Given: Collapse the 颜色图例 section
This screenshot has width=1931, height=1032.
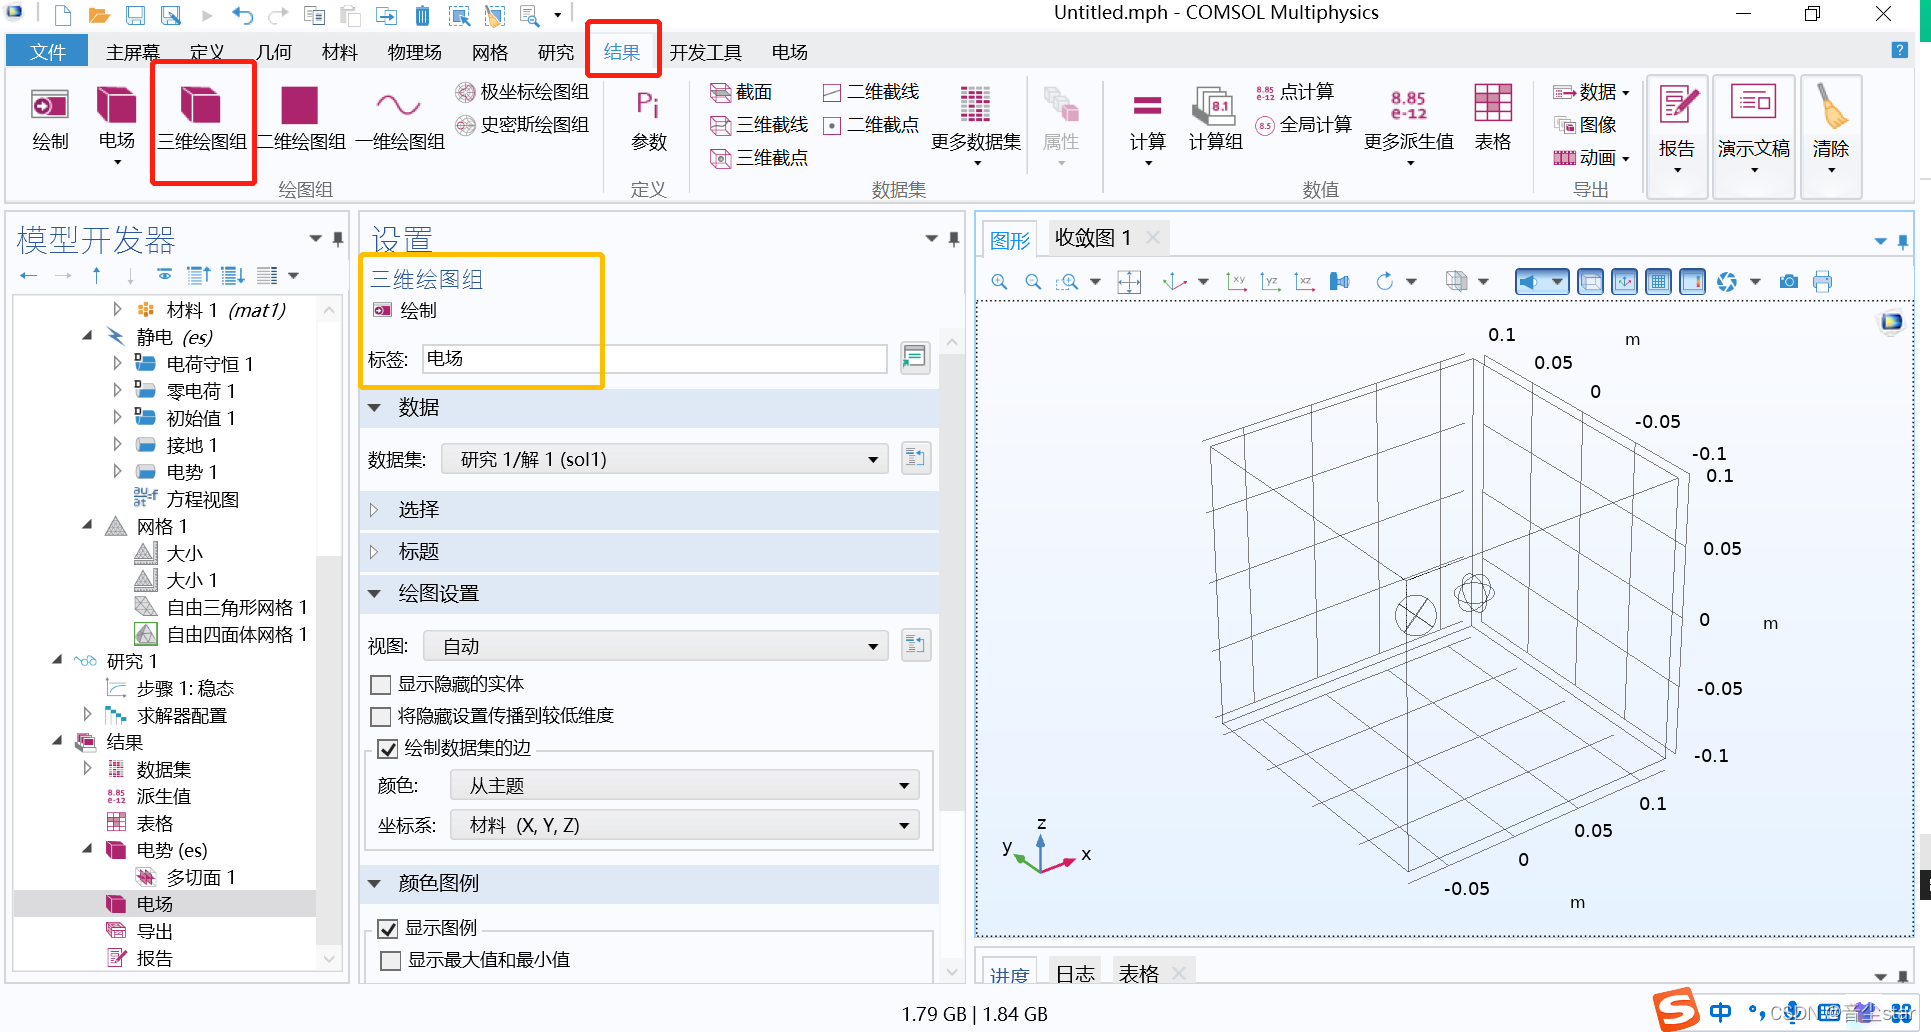Looking at the screenshot, I should coord(649,883).
